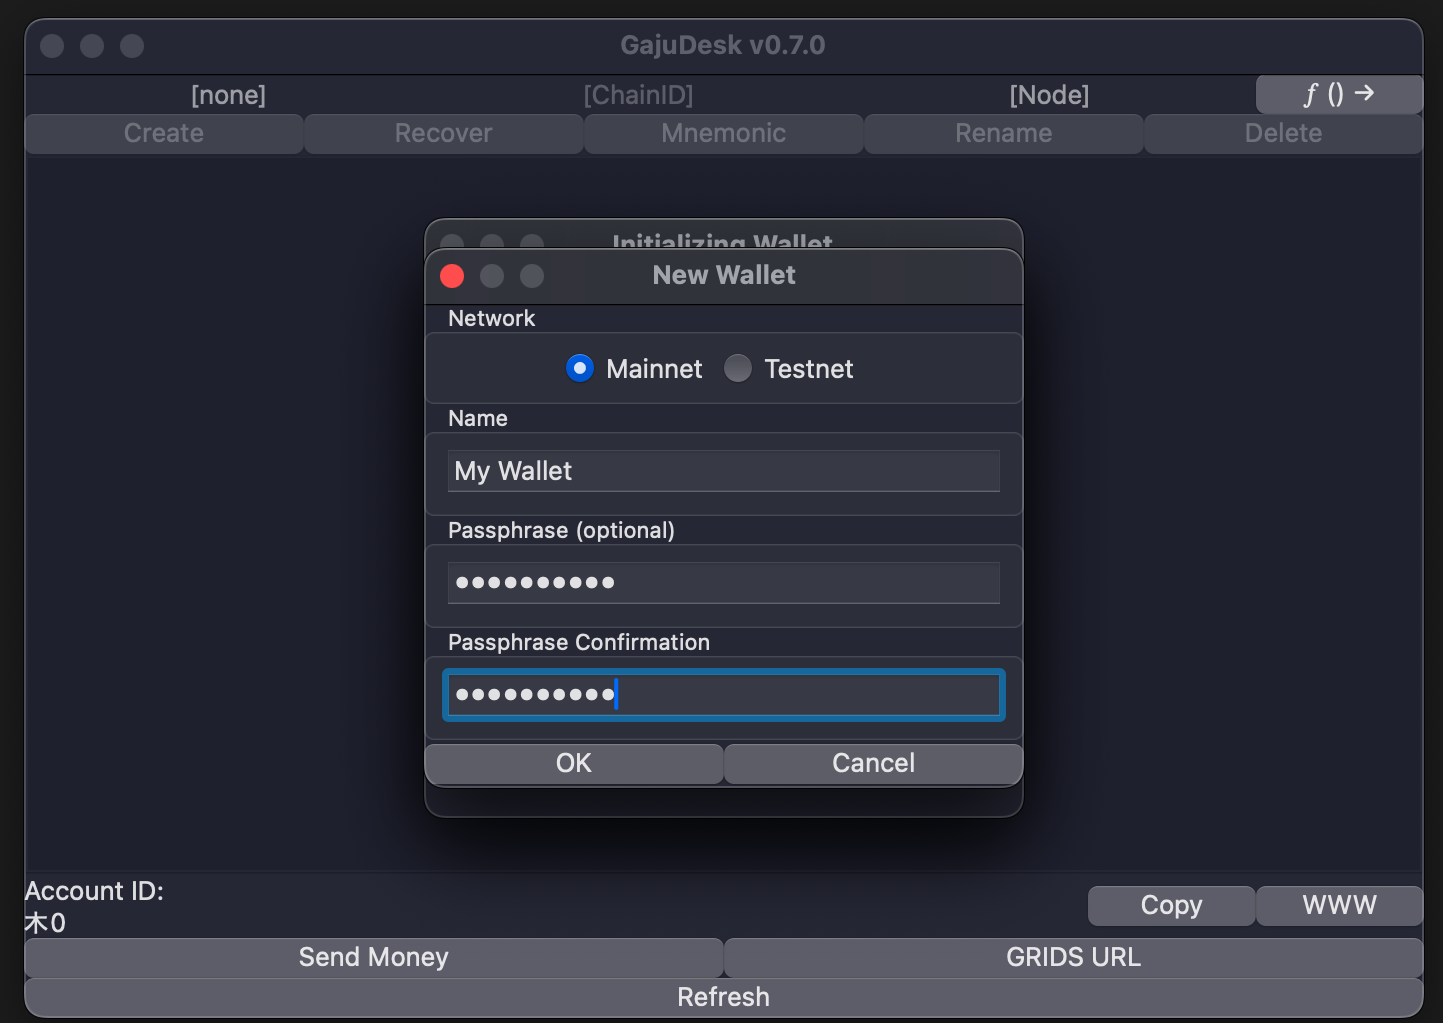Image resolution: width=1443 pixels, height=1023 pixels.
Task: Close the New Wallet dialog with red button
Action: coord(452,276)
